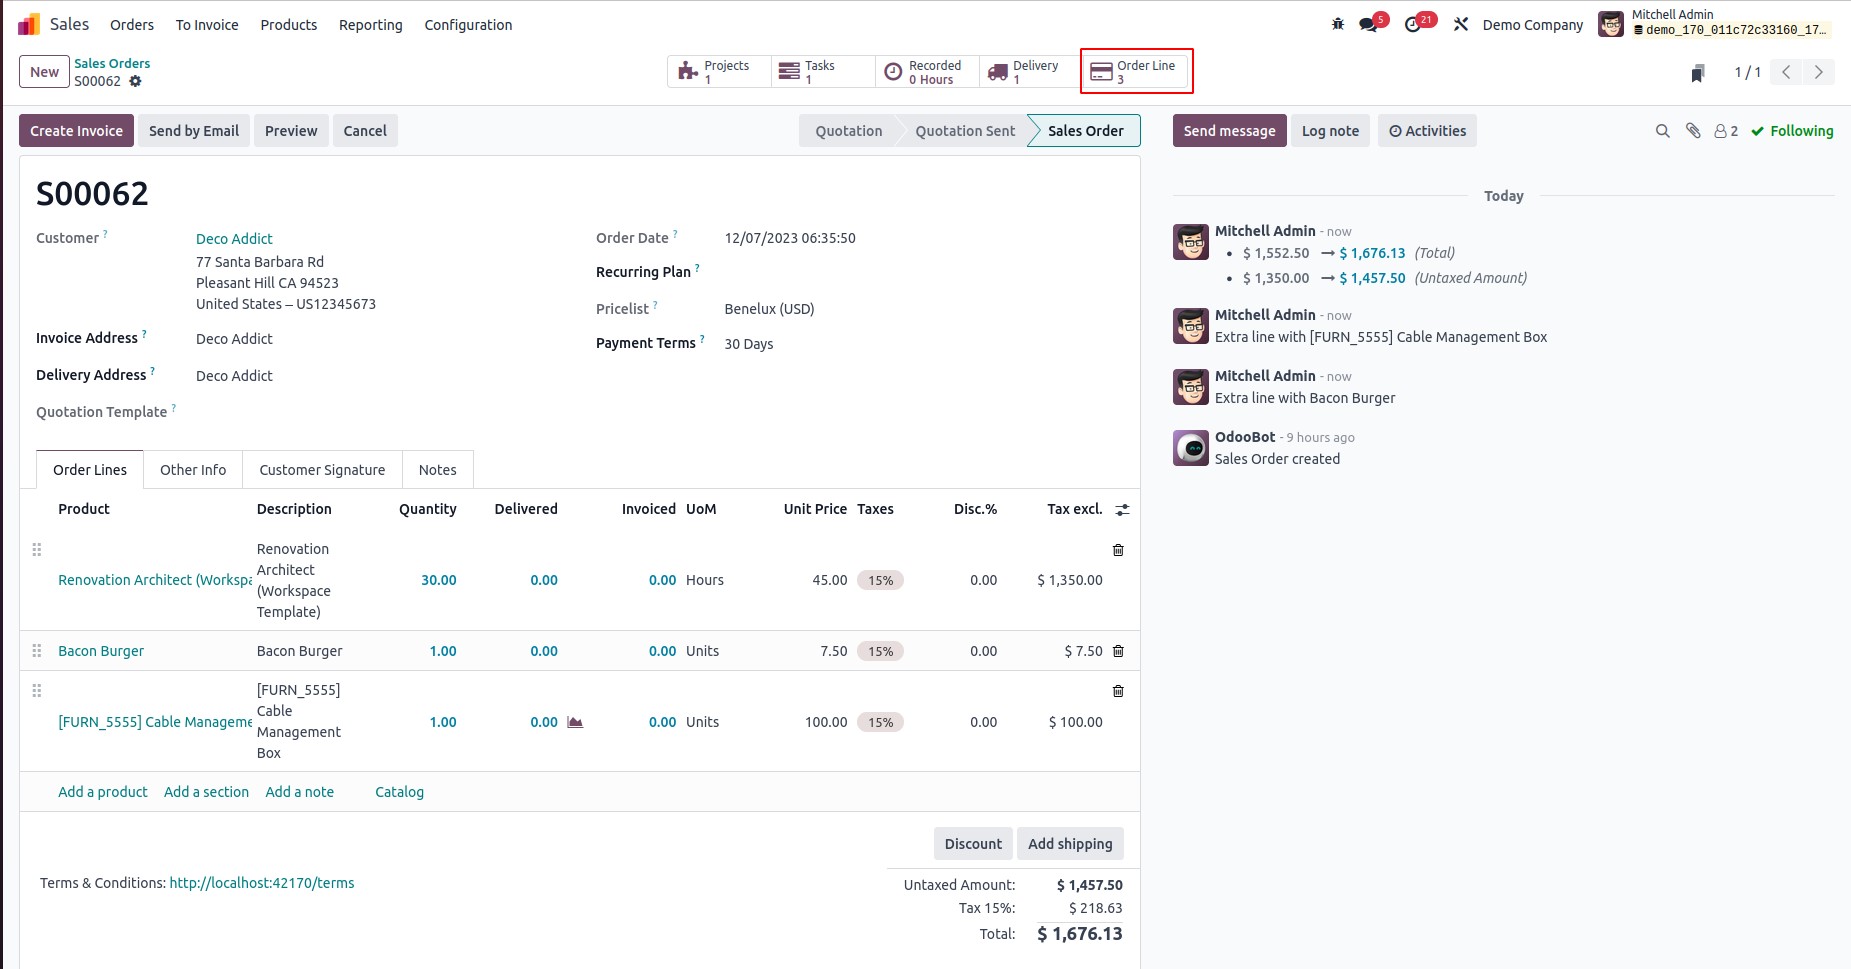Click Add a product link
Screen dimensions: 1851x969
point(103,792)
